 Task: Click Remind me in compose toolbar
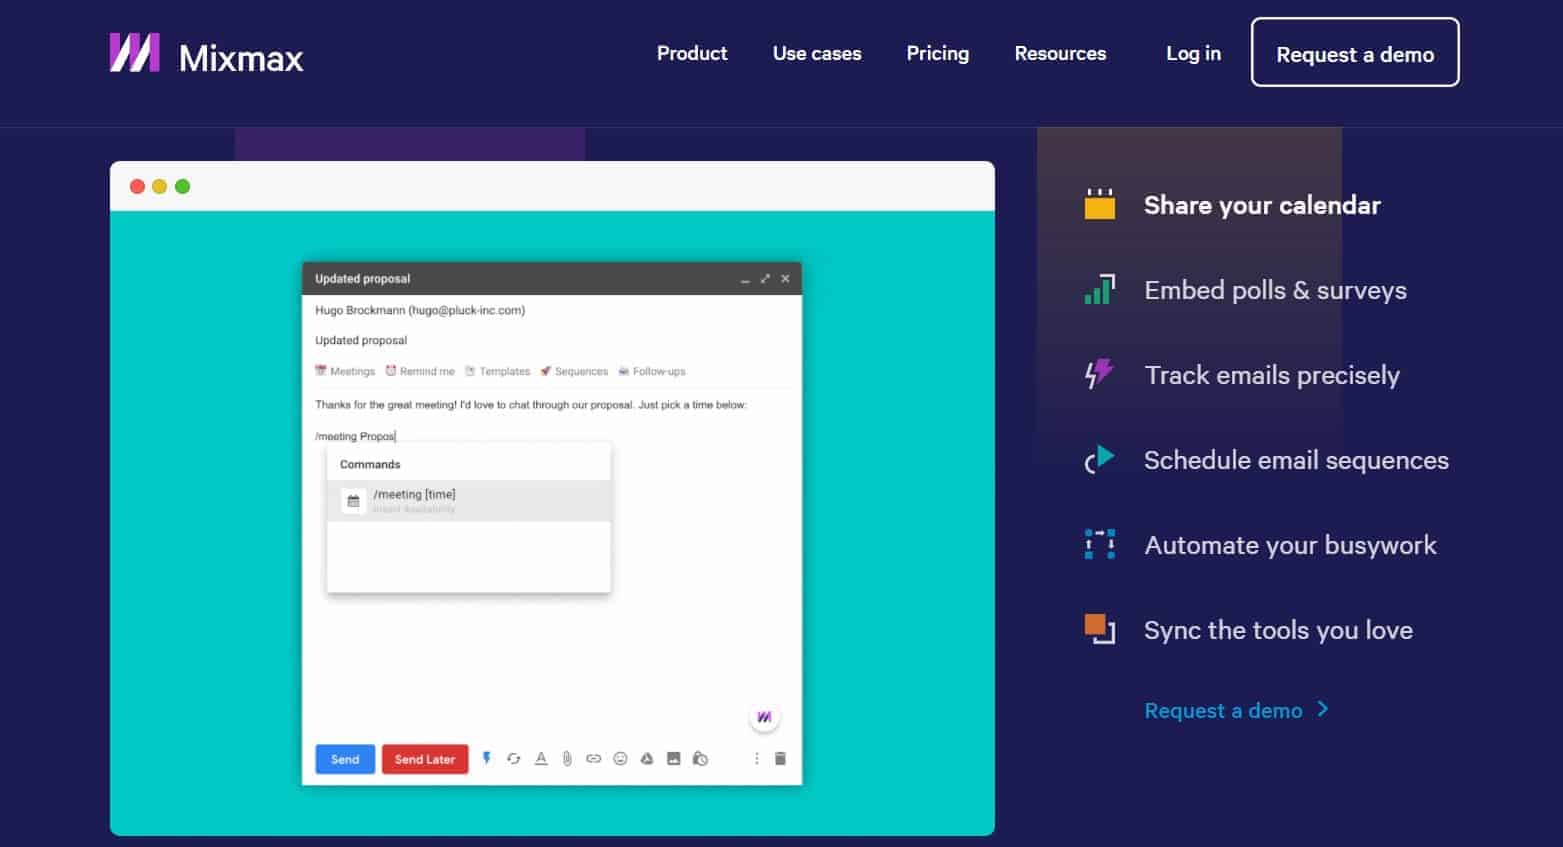(x=420, y=371)
